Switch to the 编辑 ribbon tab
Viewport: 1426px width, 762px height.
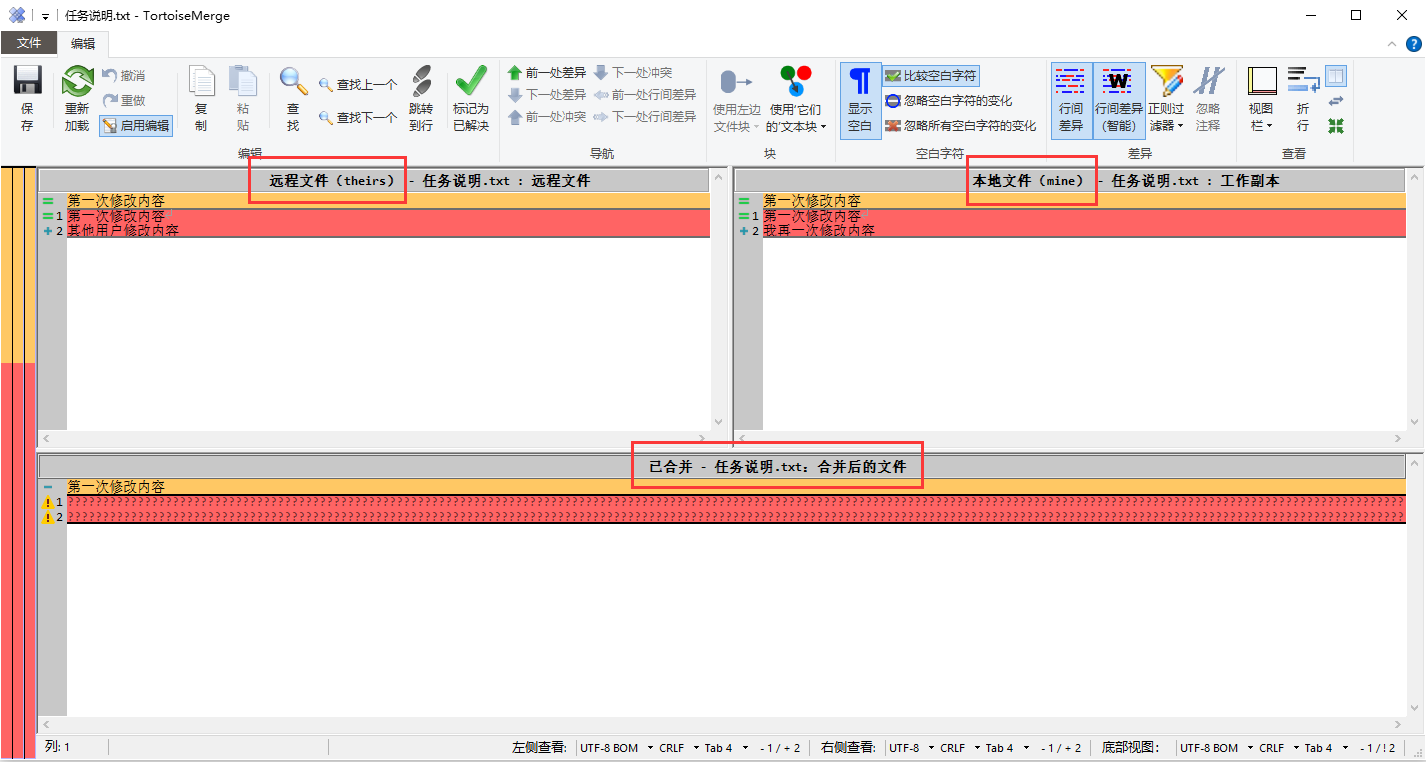[82, 43]
